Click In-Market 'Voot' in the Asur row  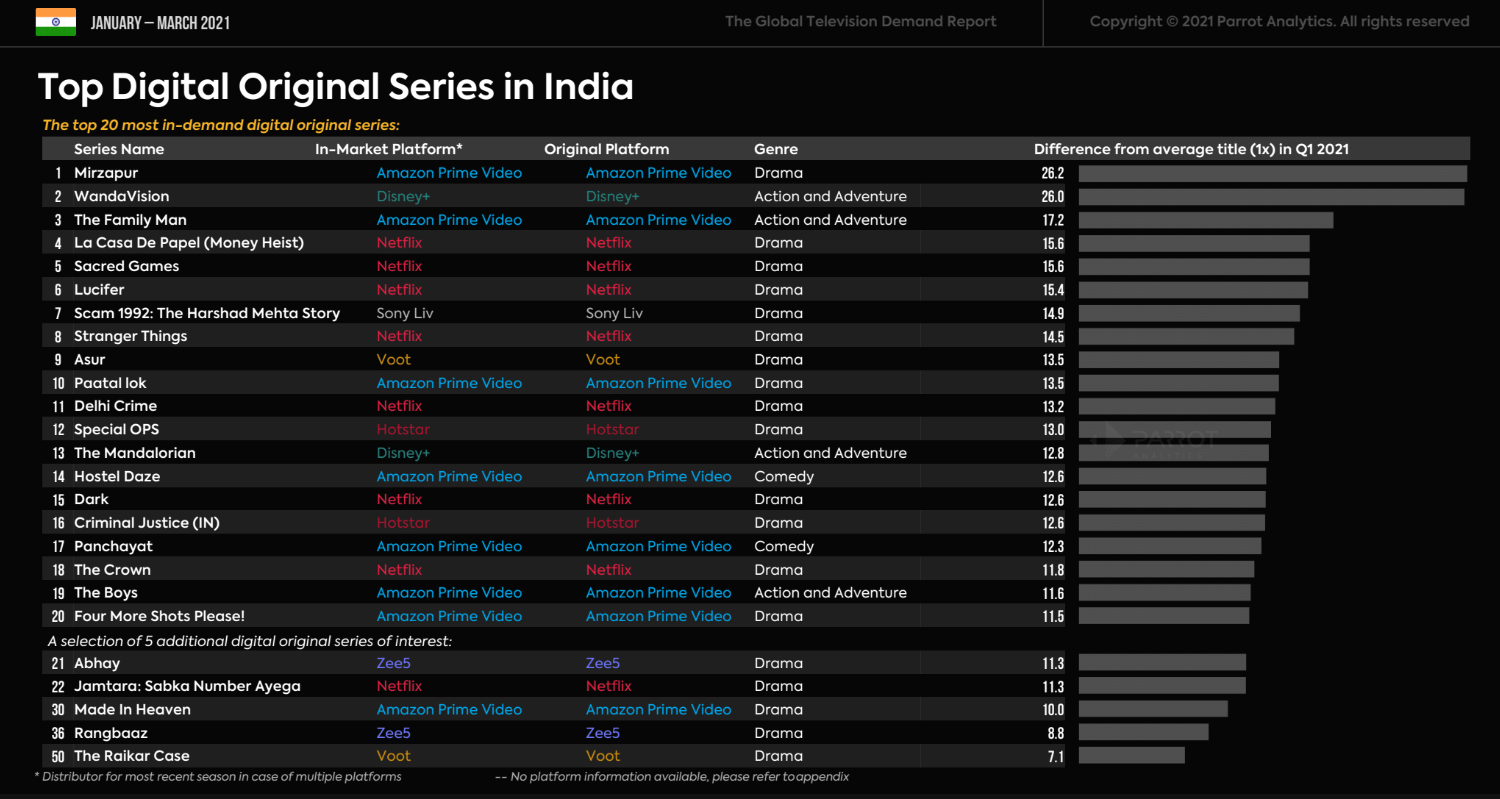point(393,360)
